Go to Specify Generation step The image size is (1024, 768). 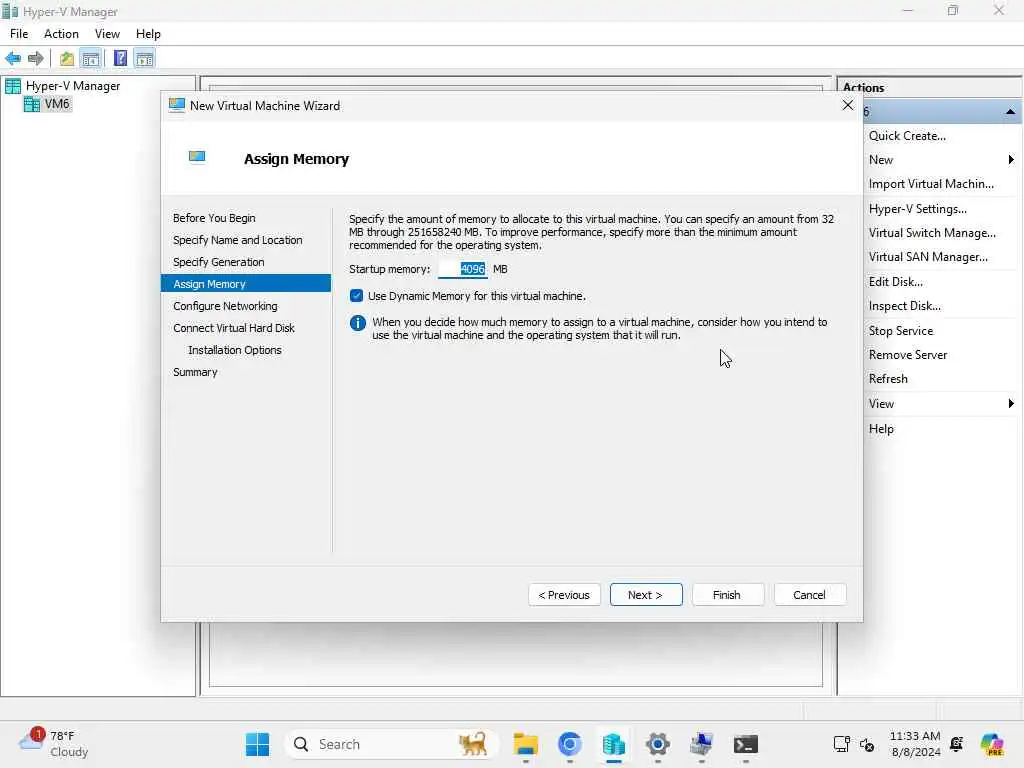(219, 262)
